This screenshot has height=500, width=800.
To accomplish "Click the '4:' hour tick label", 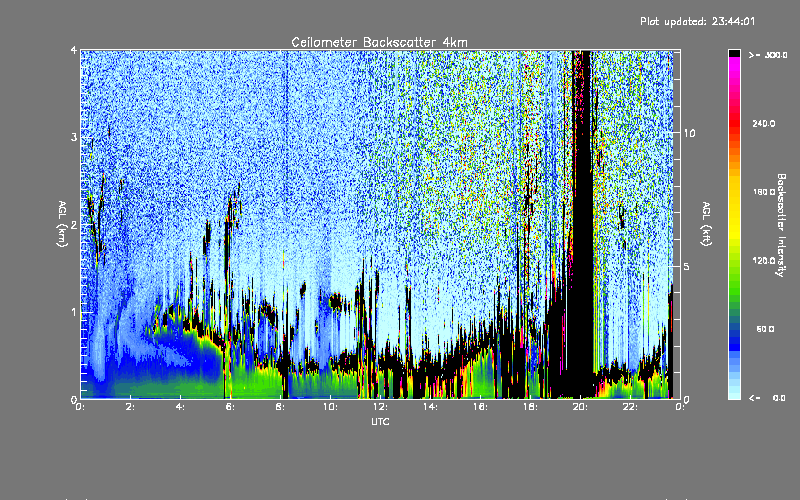I will tap(181, 407).
